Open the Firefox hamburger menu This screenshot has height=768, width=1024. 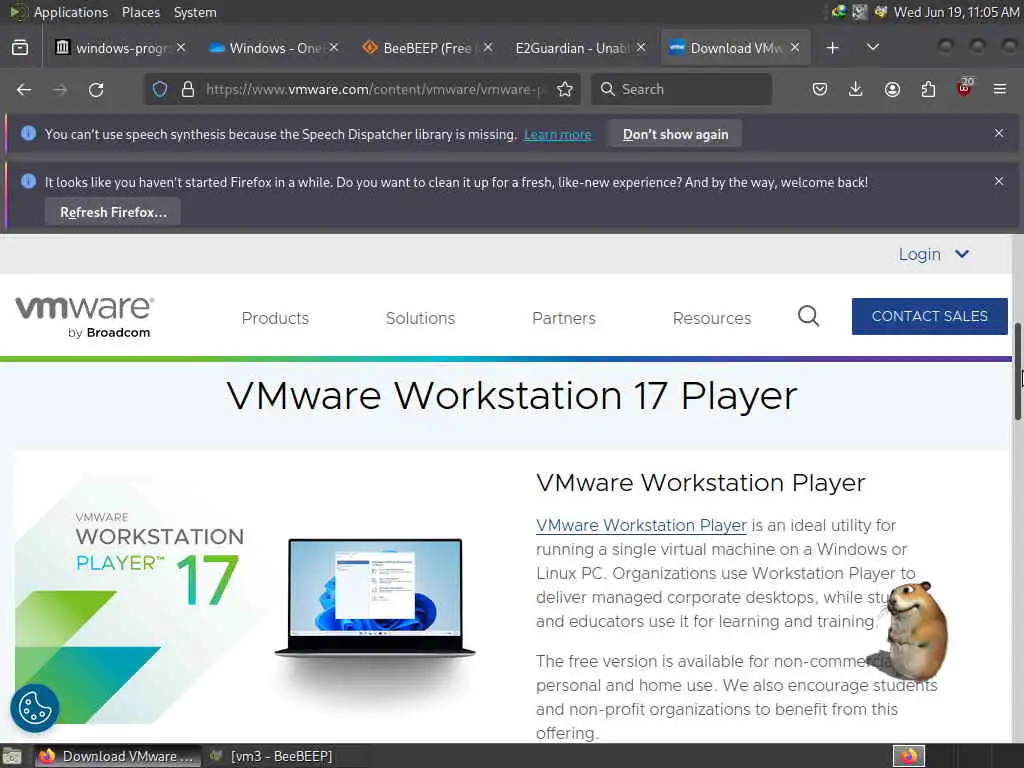tap(1000, 89)
